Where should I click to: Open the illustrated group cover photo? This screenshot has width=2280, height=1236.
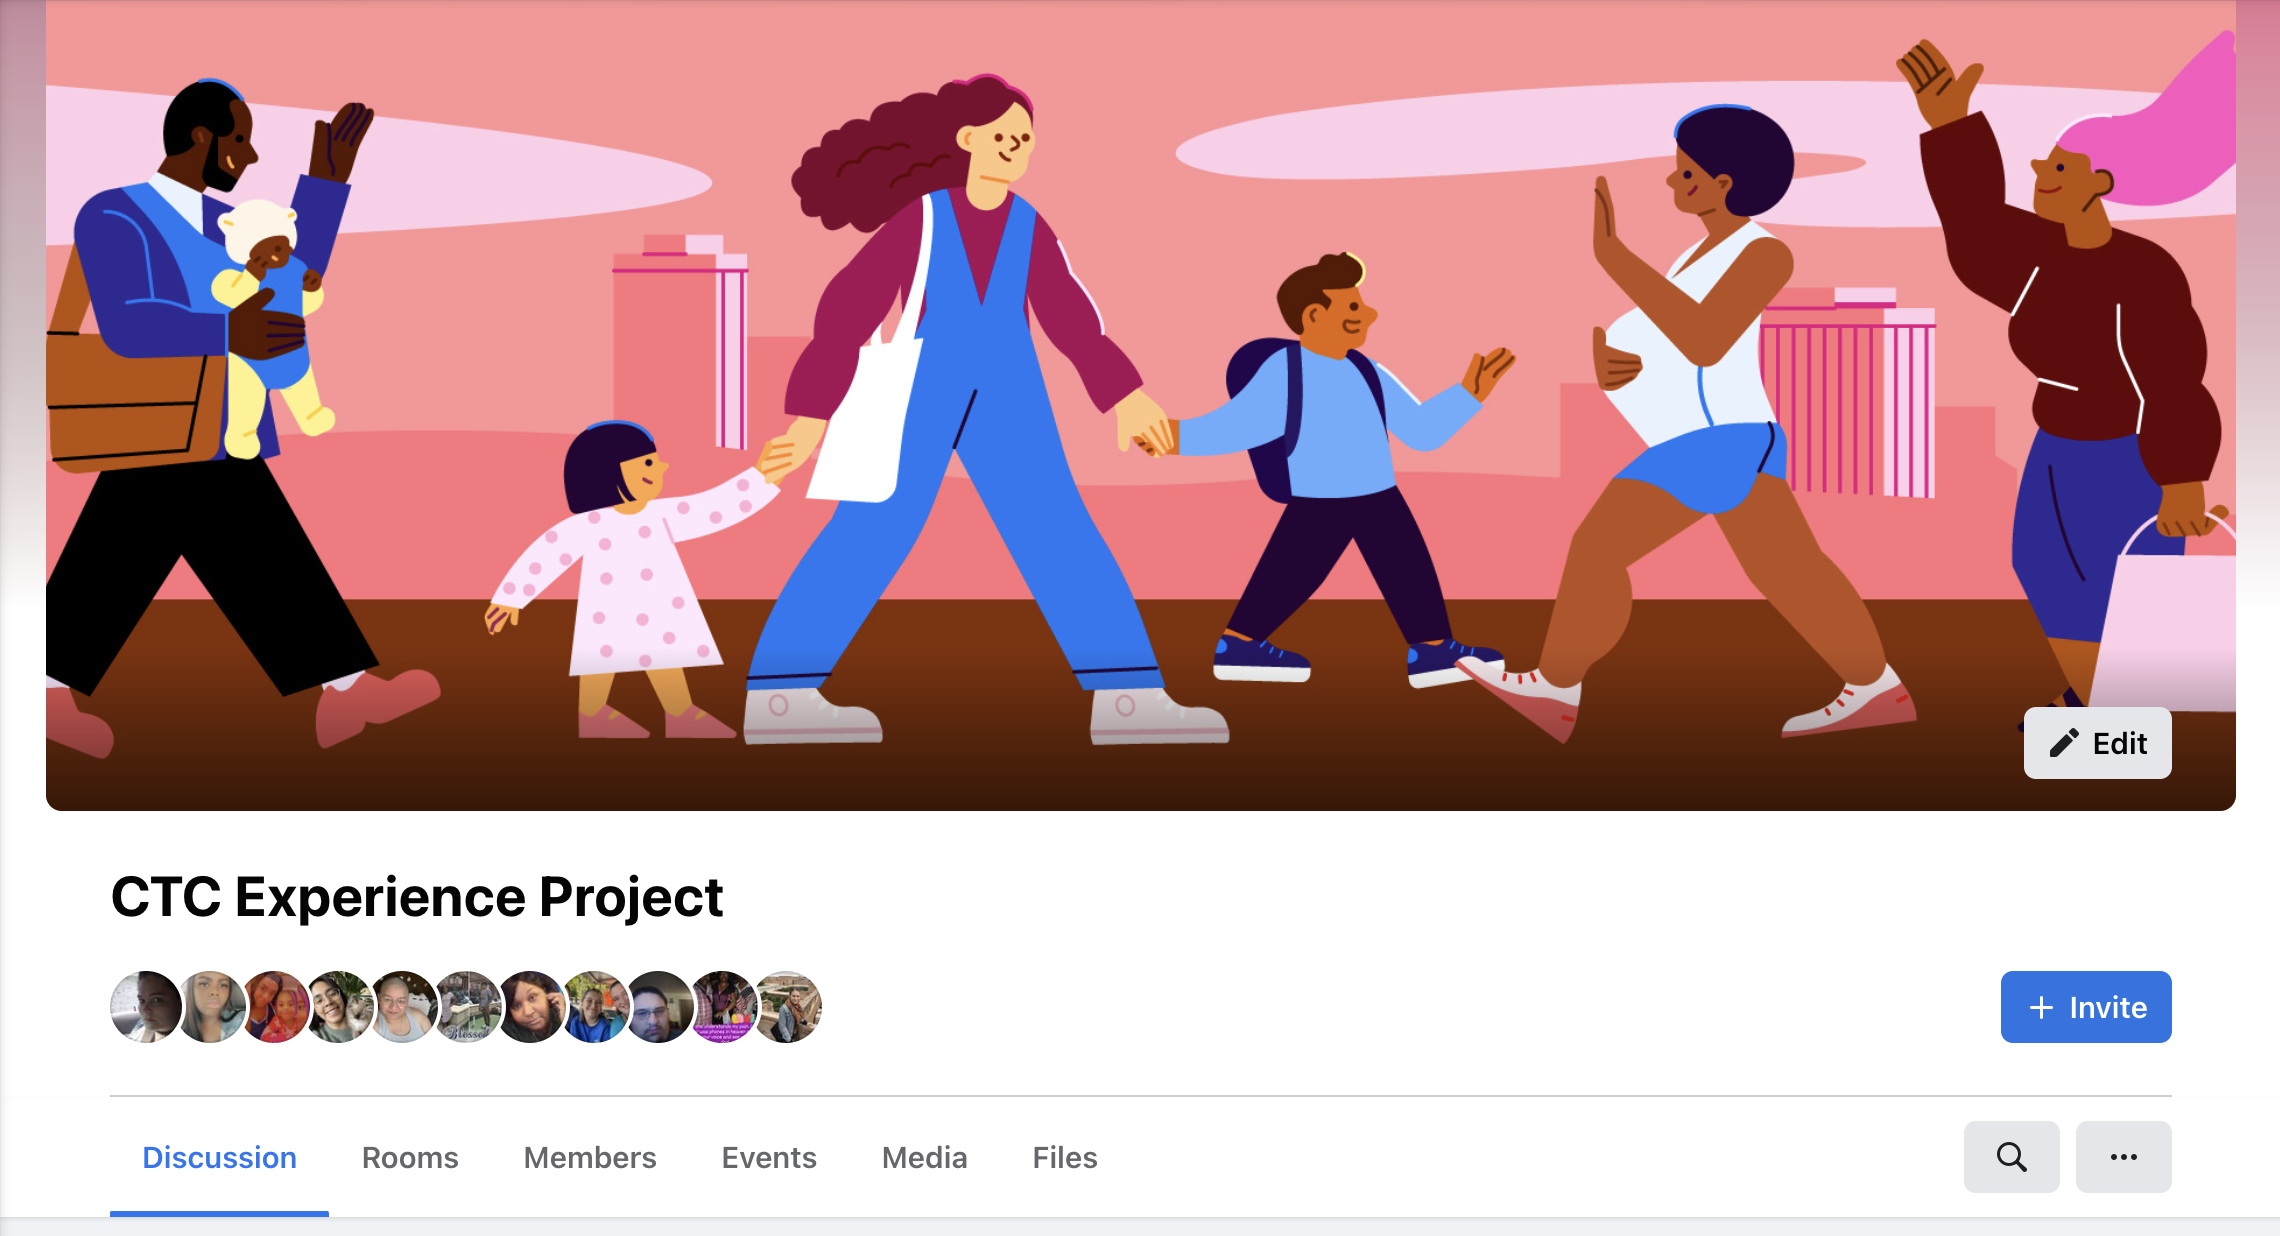click(x=1141, y=405)
